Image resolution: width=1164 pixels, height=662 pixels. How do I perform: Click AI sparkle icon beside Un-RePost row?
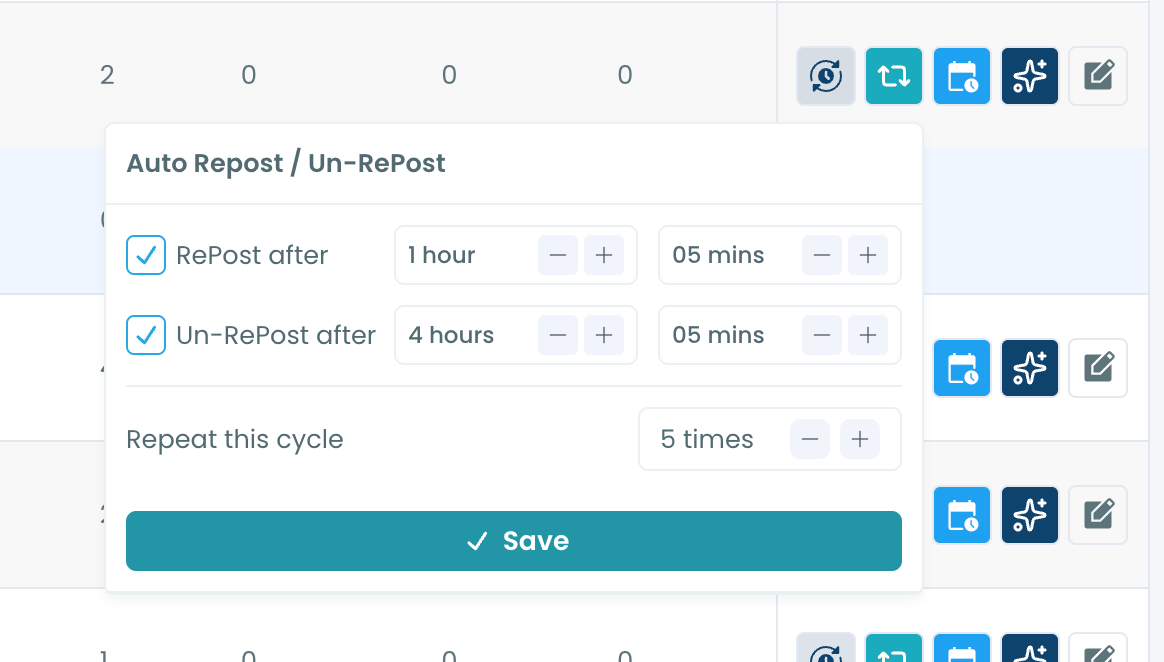[1030, 368]
